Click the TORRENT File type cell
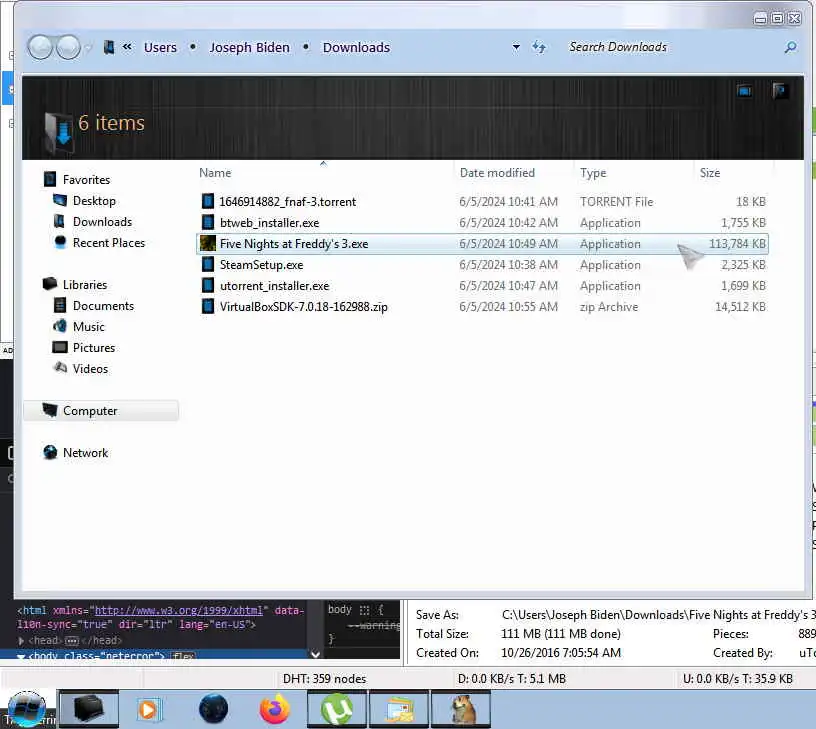Screen dimensions: 816x729 [x=616, y=201]
